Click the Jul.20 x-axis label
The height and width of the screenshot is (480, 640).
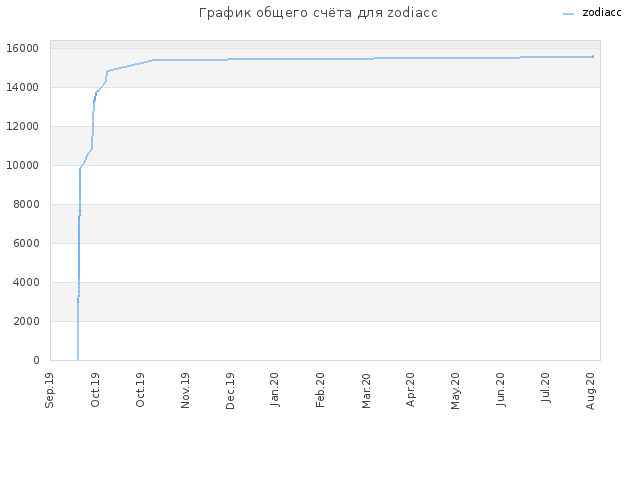(x=546, y=388)
